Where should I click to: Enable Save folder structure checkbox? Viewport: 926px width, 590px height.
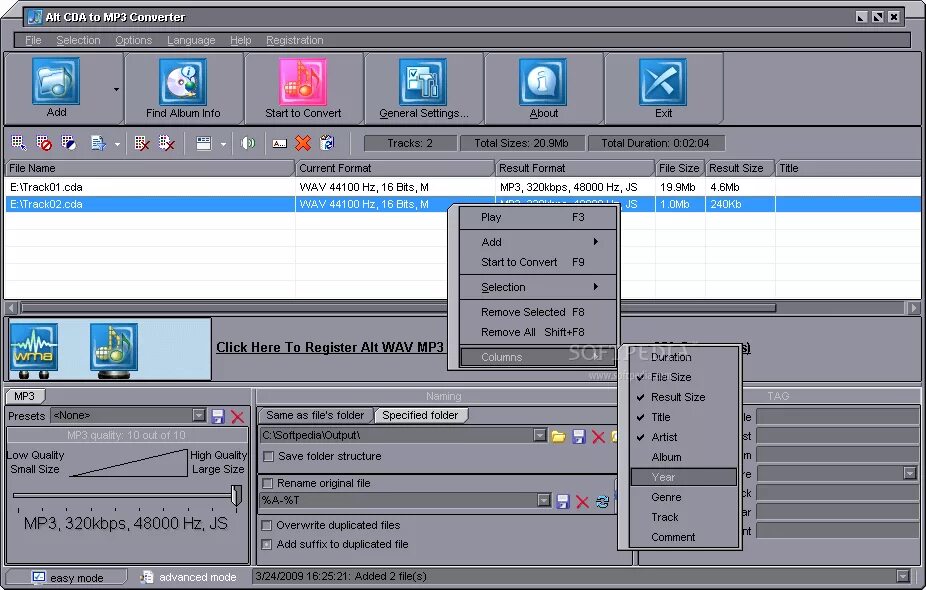click(268, 457)
